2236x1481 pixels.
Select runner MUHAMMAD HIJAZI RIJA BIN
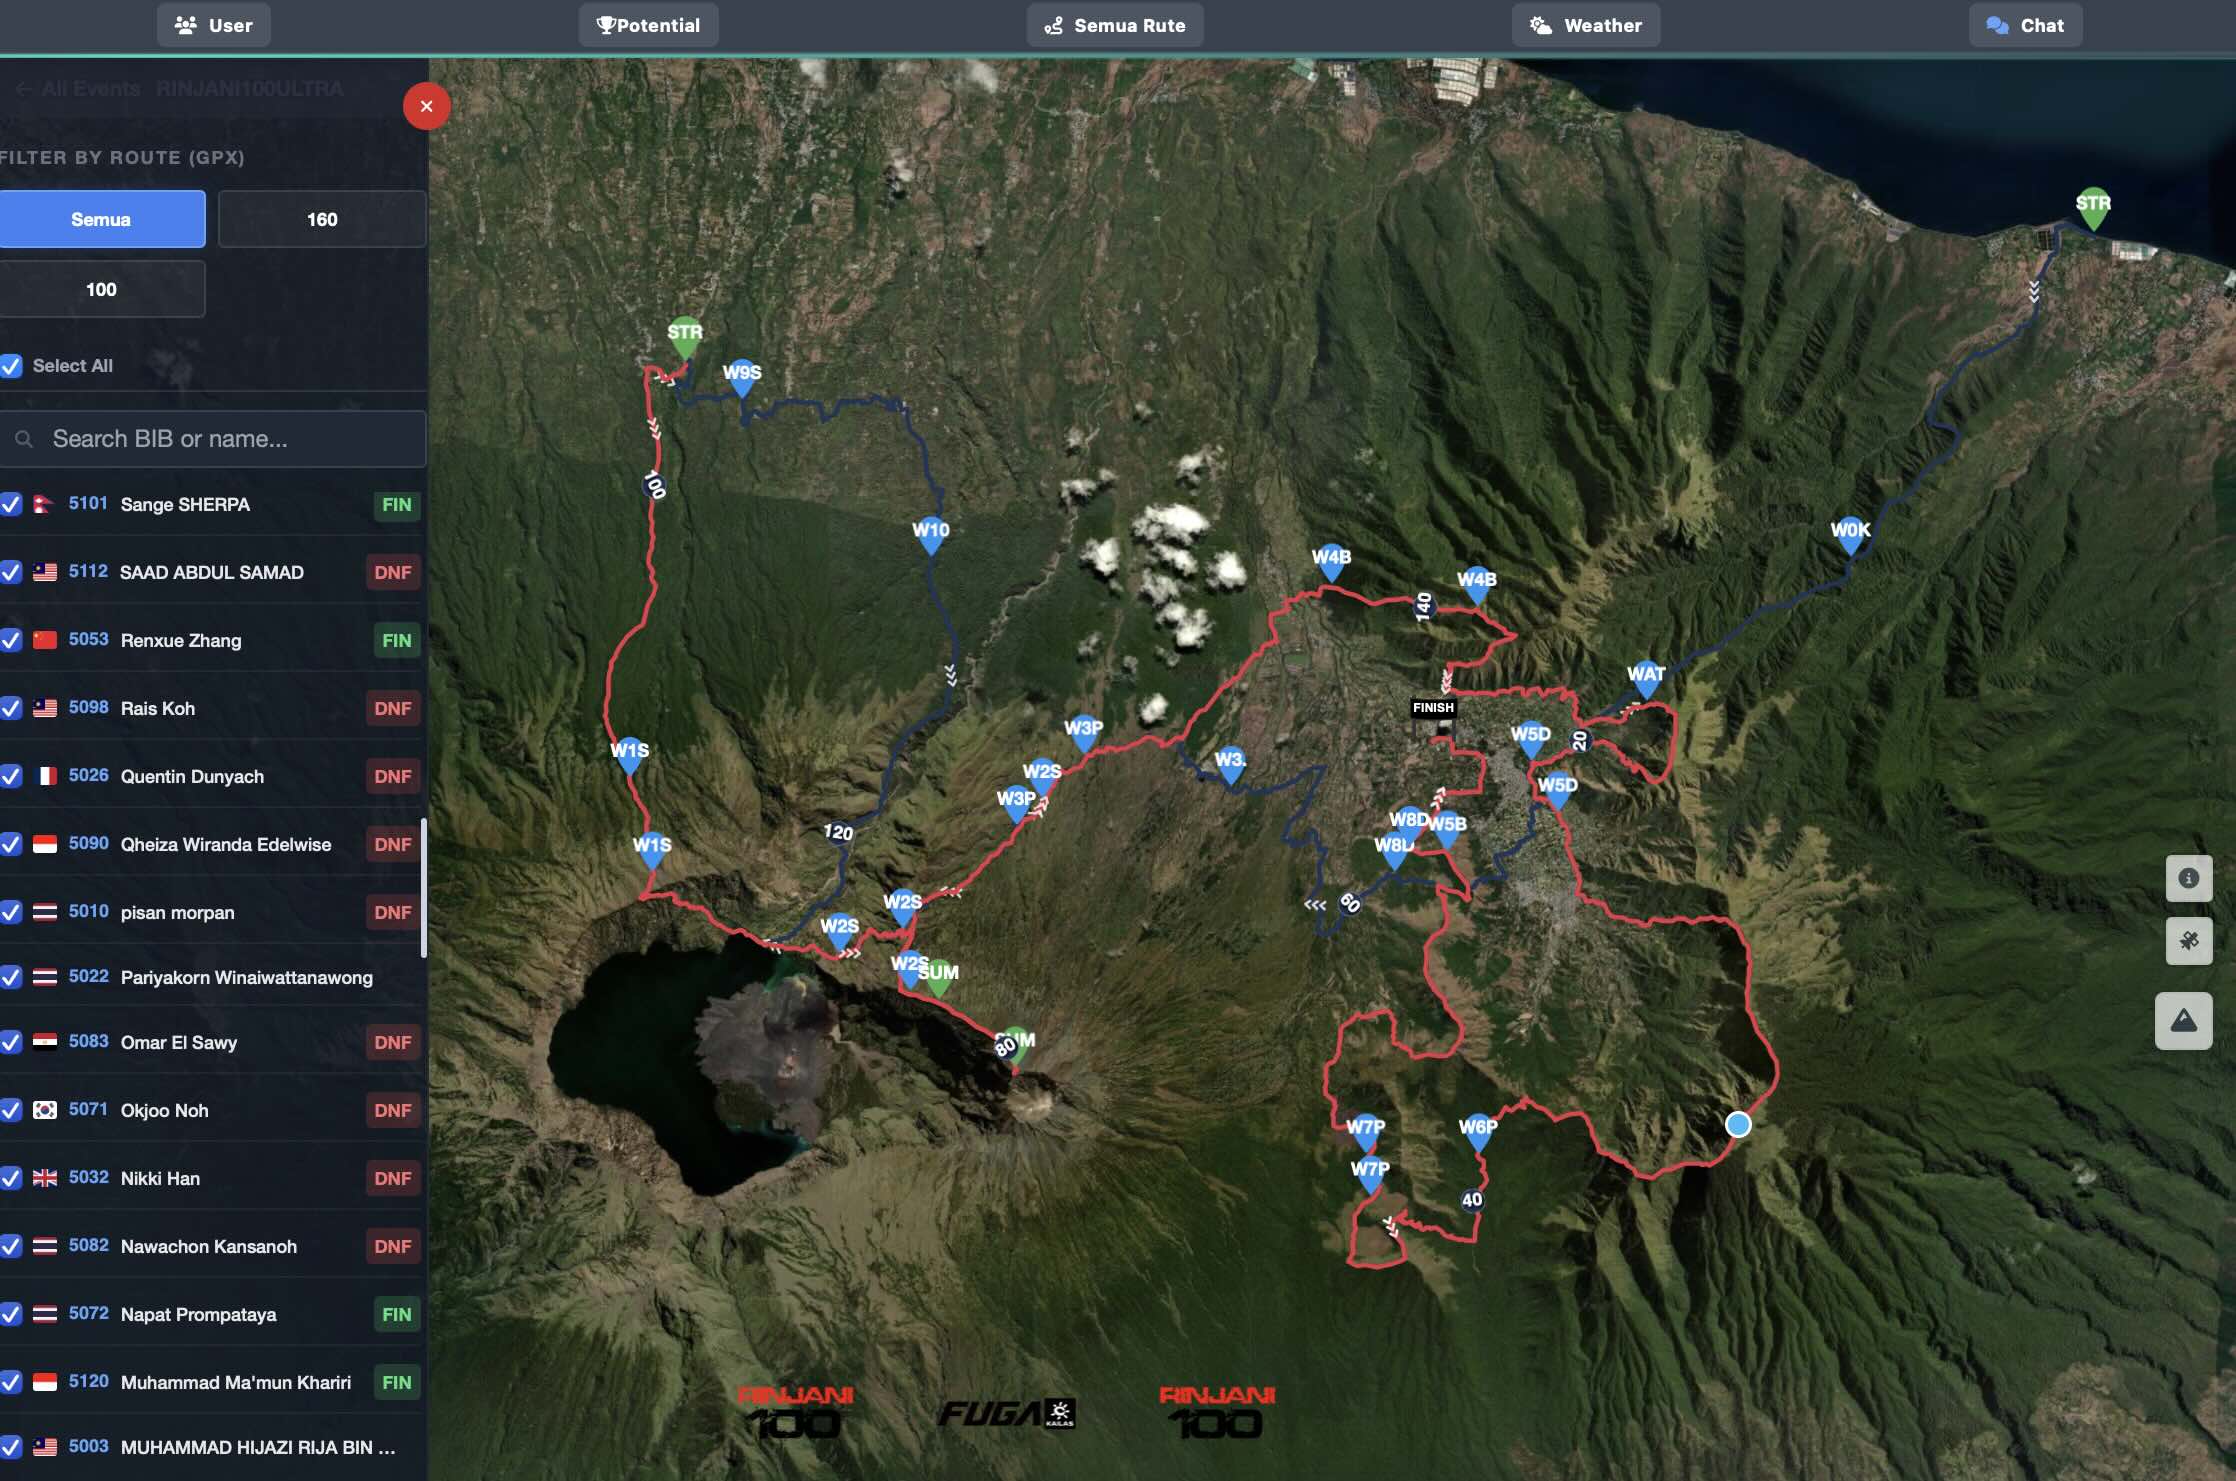coord(257,1447)
